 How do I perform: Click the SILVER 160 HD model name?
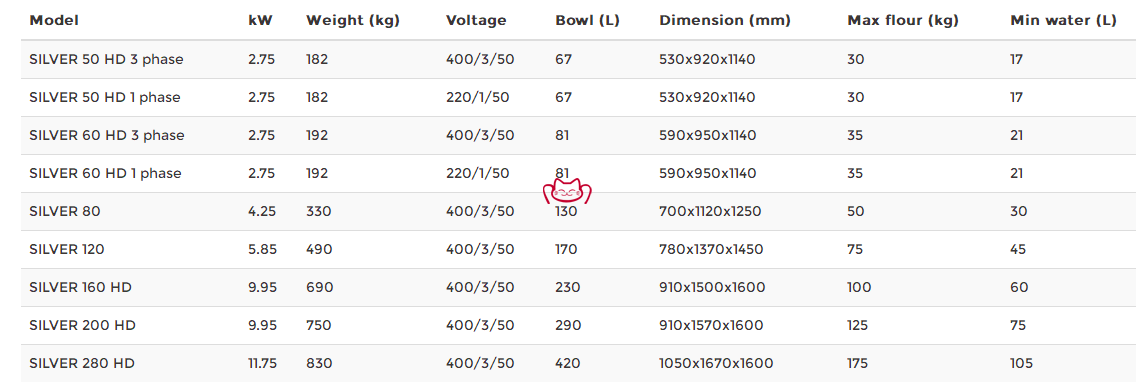(80, 287)
